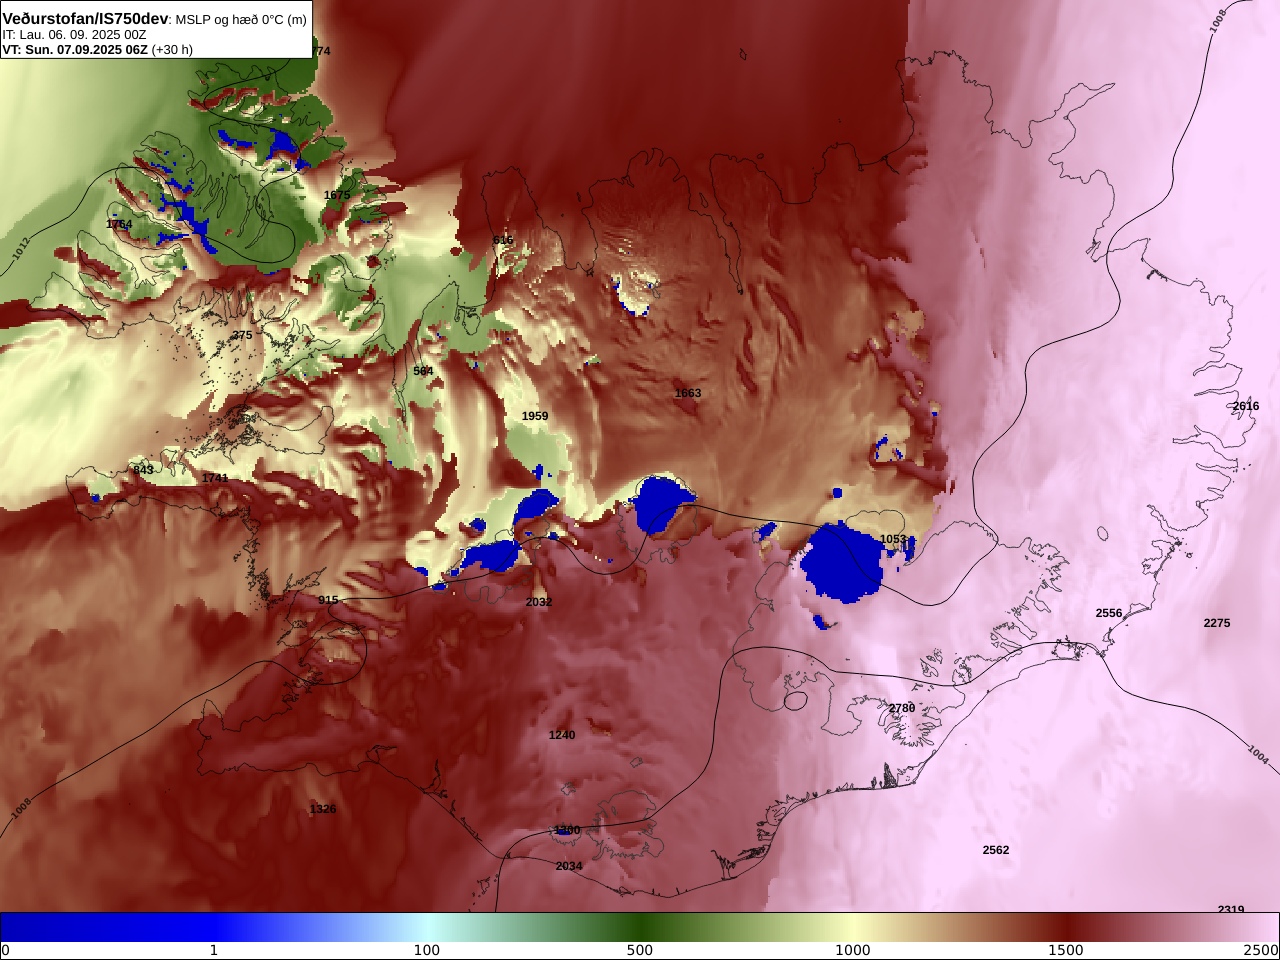Click the 564 height label
This screenshot has height=960, width=1280.
point(424,371)
